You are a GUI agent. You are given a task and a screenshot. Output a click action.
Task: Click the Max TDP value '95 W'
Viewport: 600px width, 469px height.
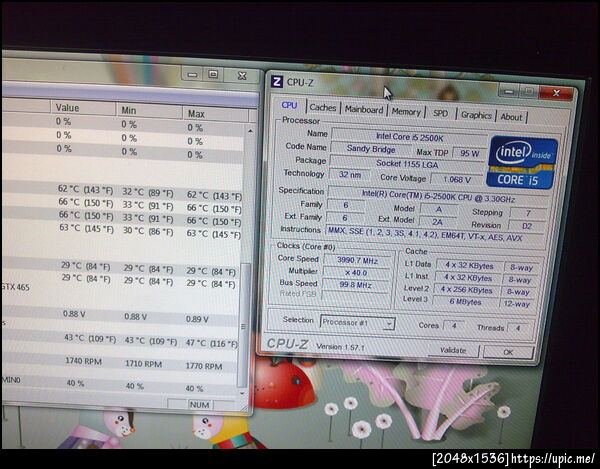point(470,153)
